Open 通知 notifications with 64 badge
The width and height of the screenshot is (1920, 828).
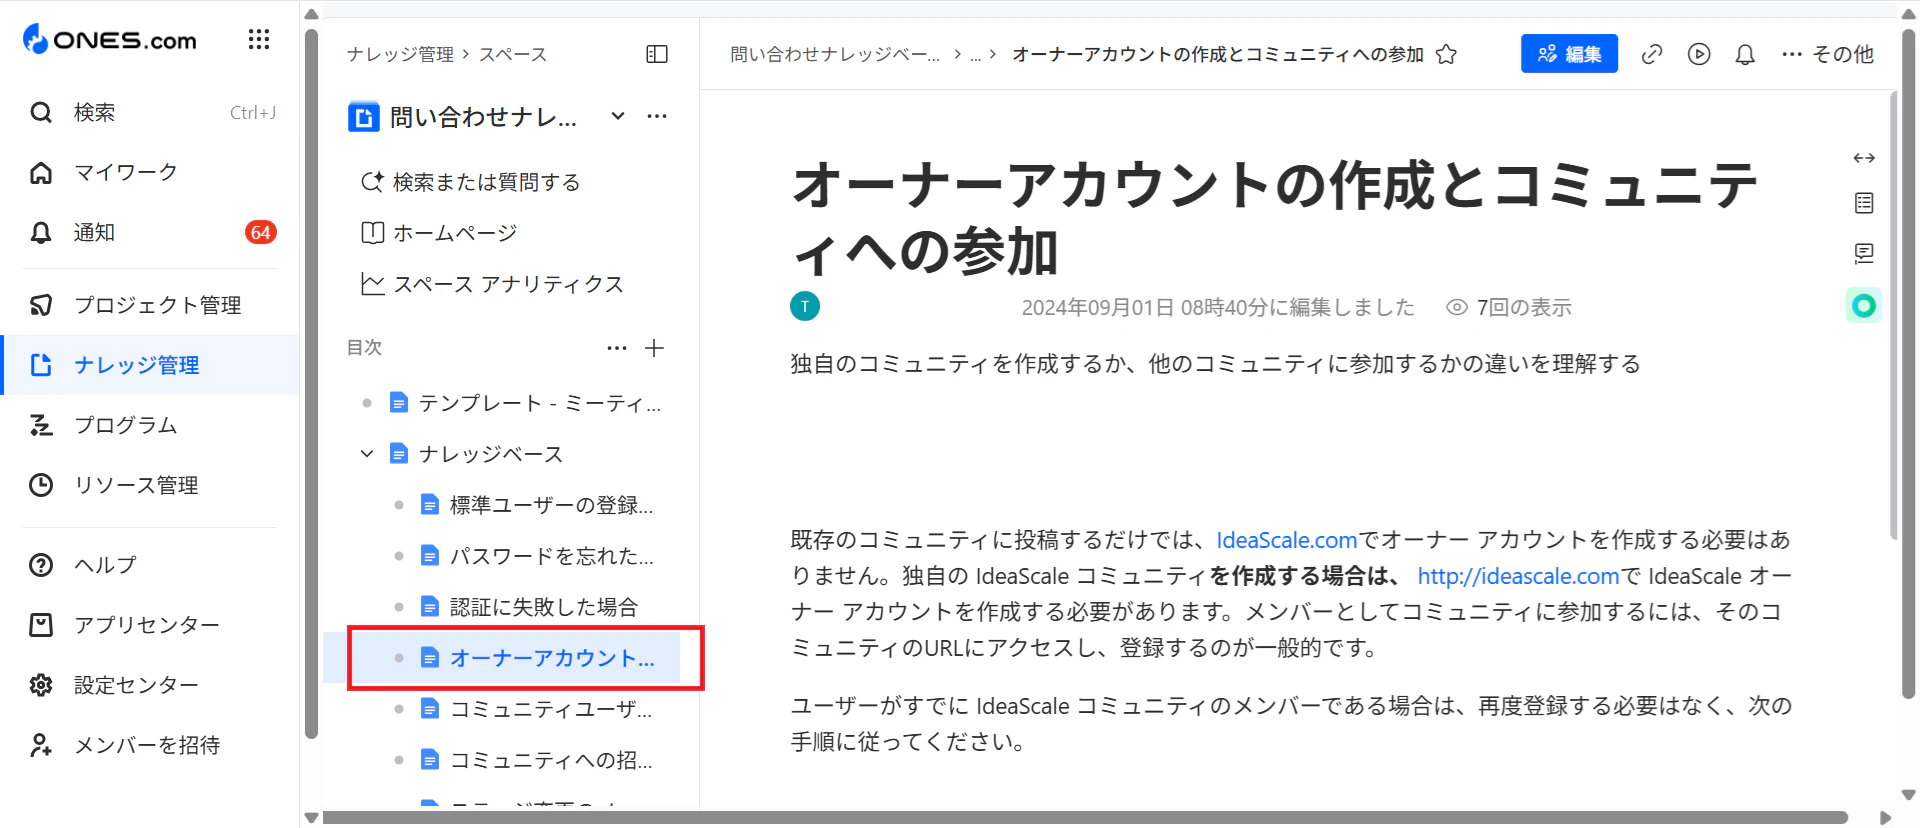(151, 233)
